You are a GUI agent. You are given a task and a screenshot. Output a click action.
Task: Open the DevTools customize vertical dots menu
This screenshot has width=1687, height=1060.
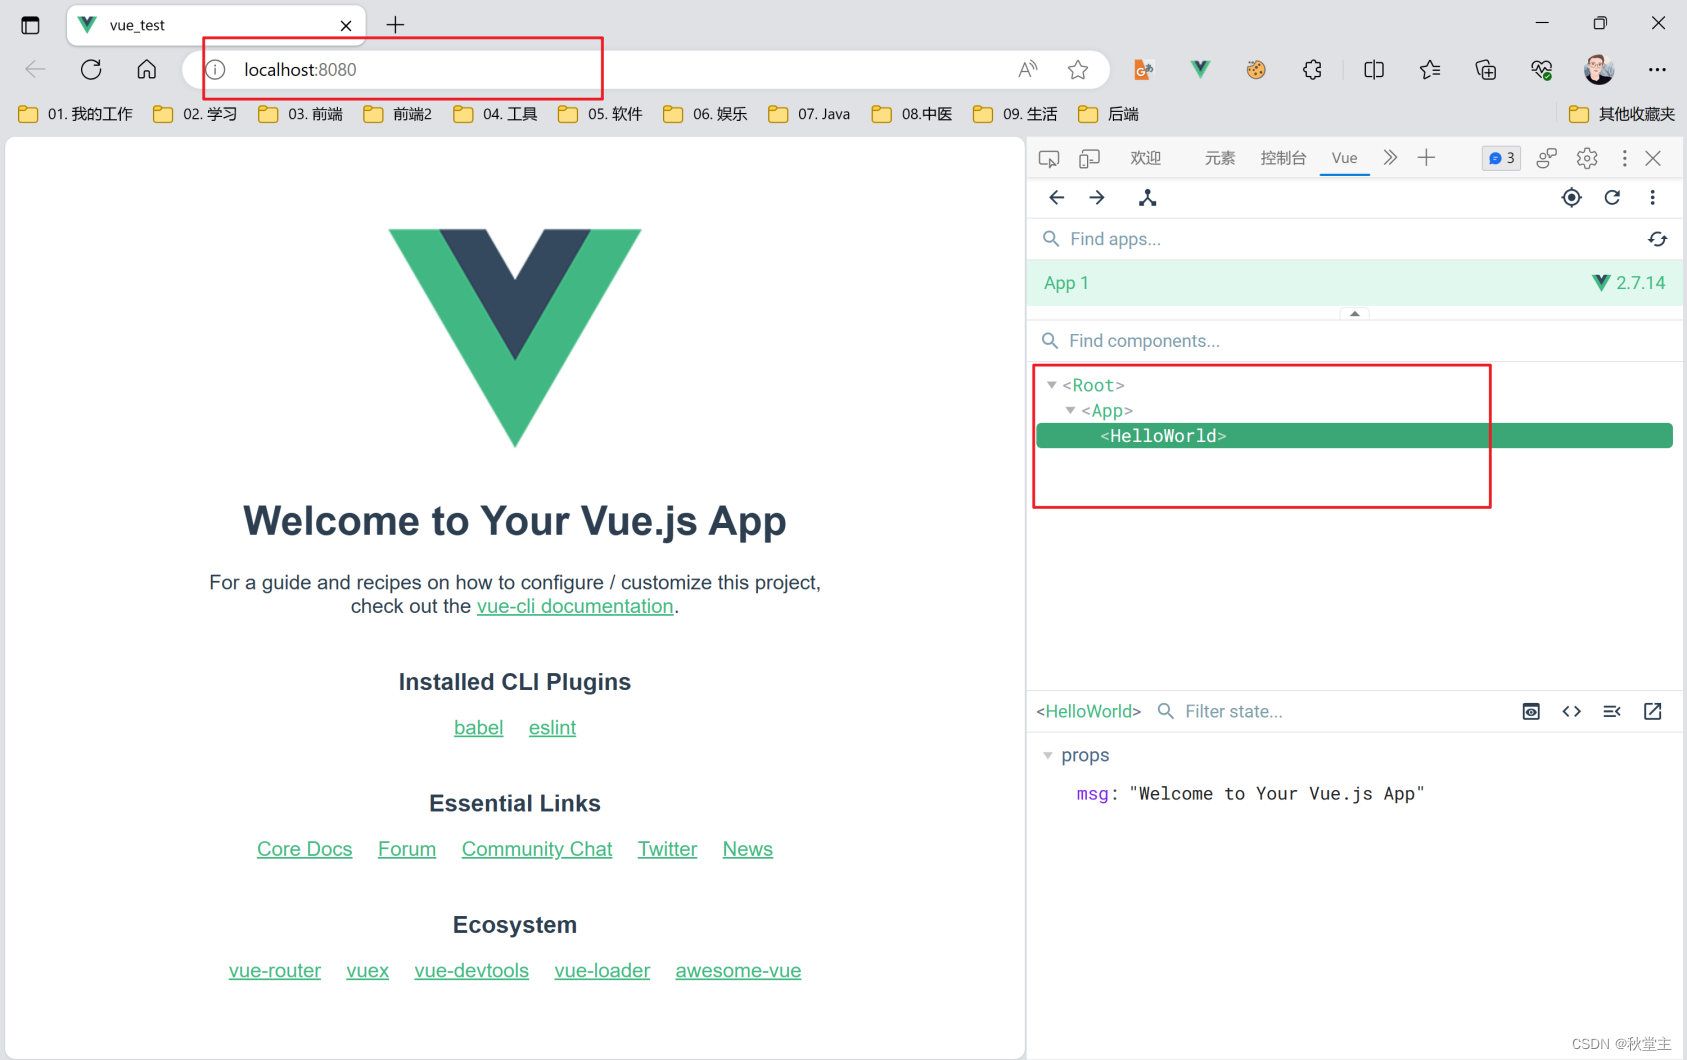(x=1624, y=158)
